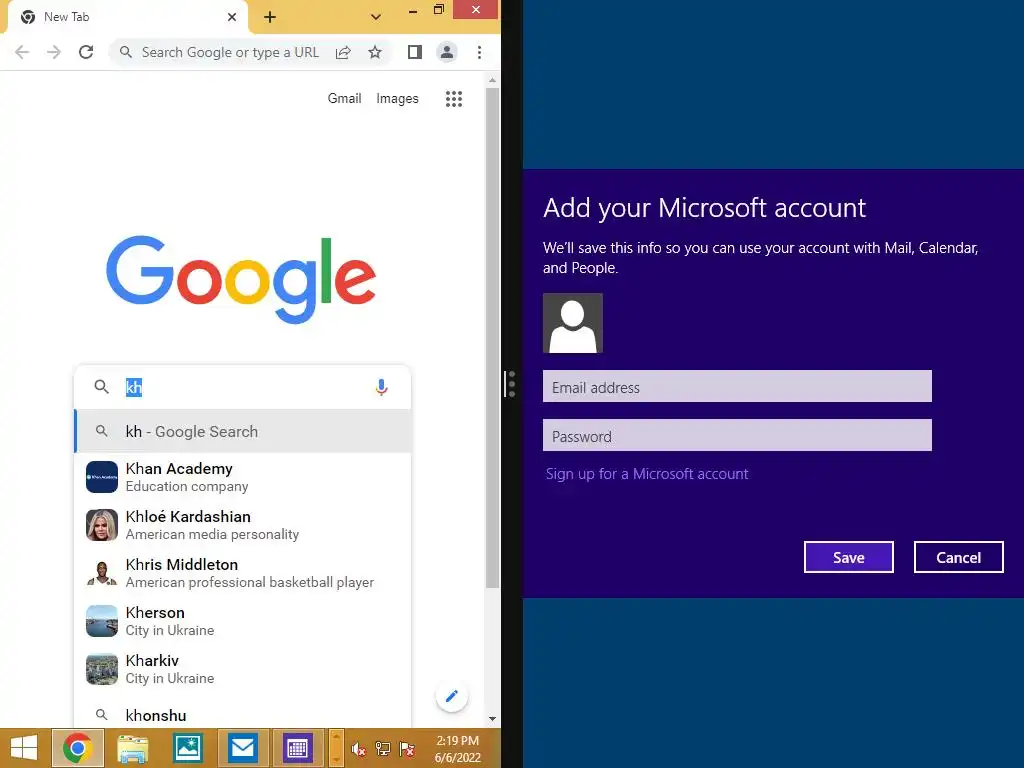Open Chrome's tab search chevron

[x=376, y=17]
